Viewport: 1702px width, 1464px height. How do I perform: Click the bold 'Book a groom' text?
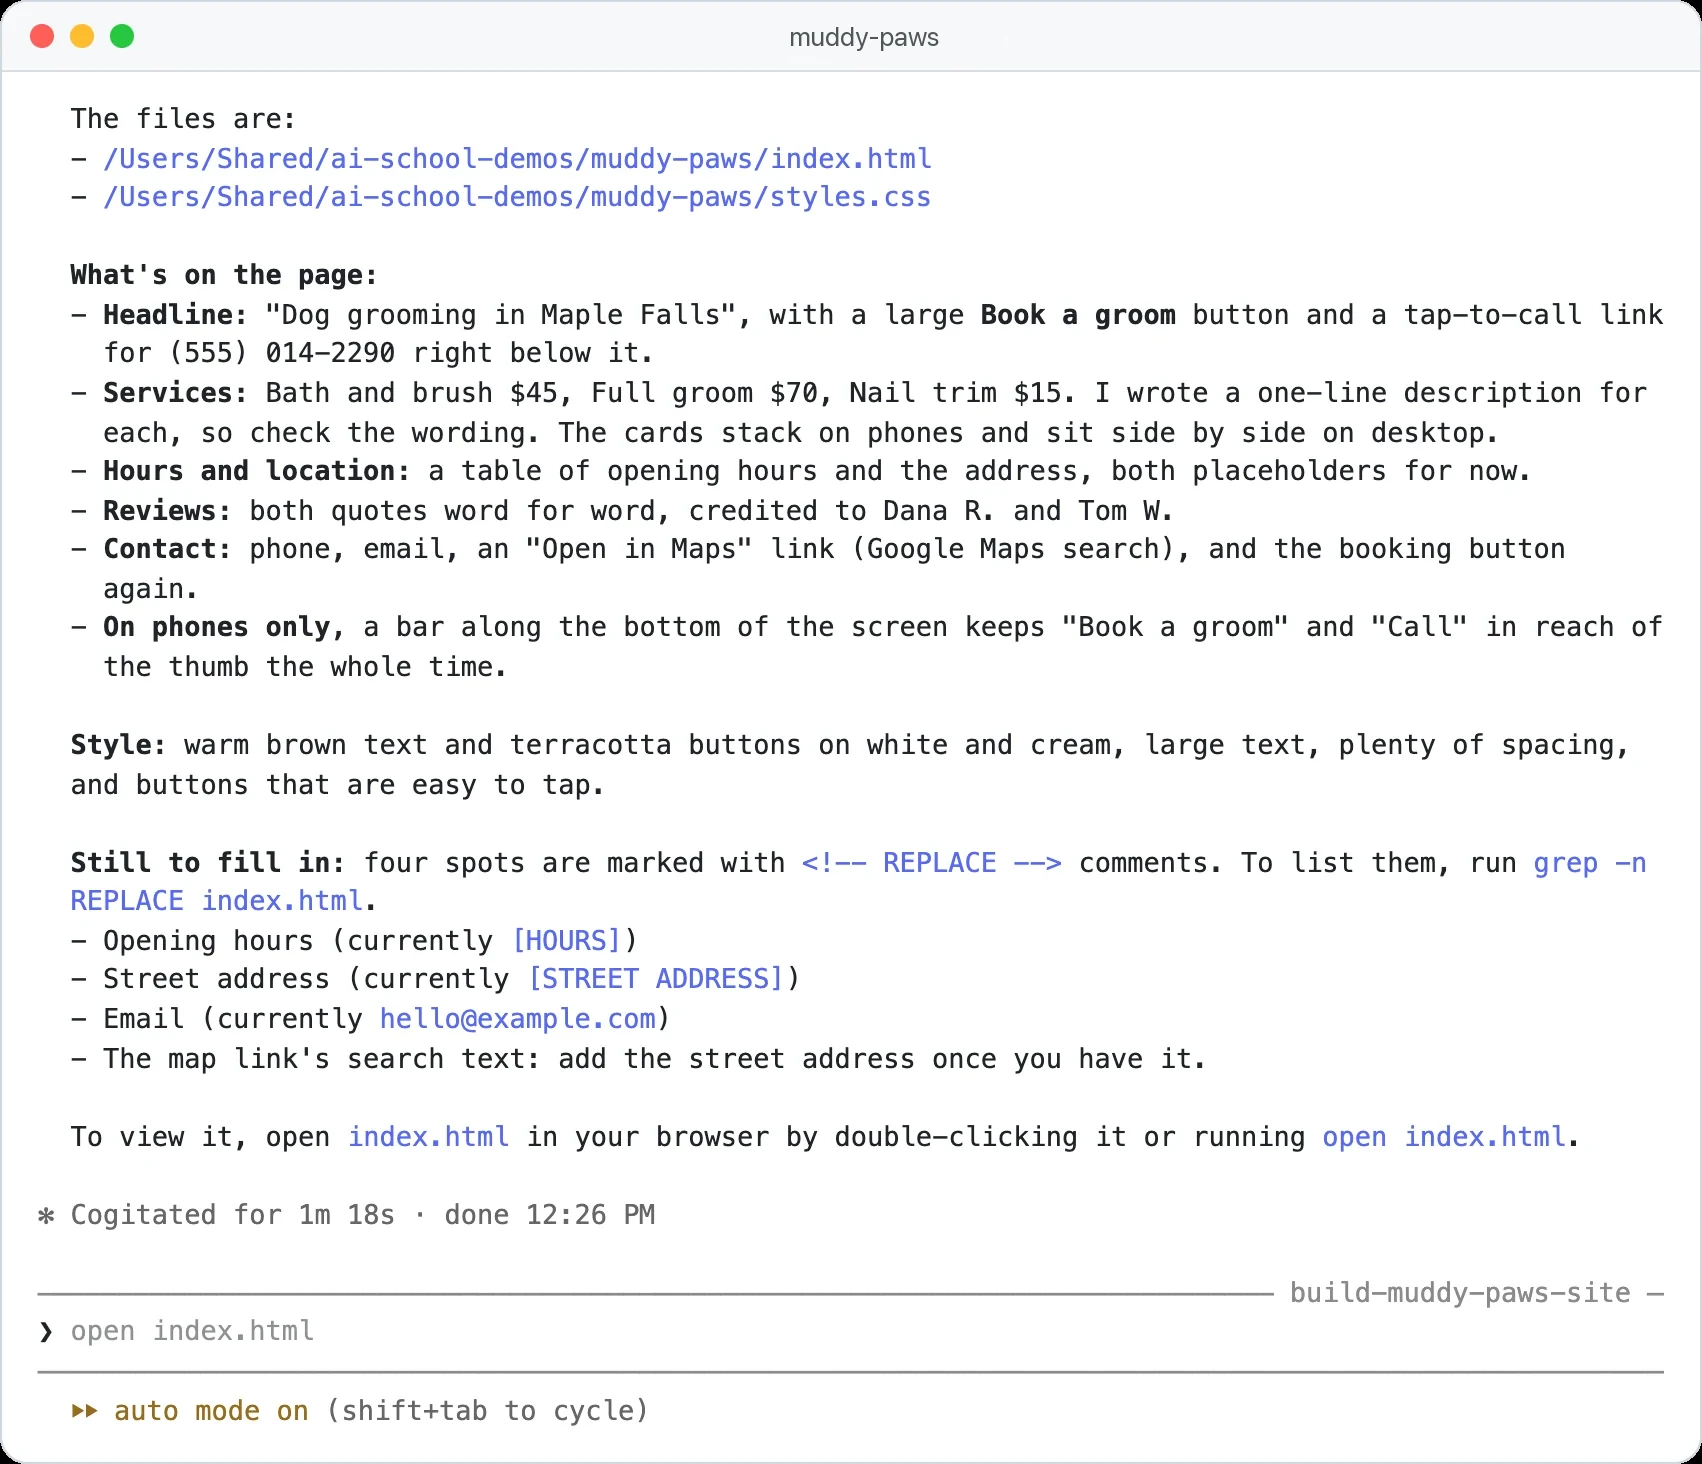pos(1078,314)
